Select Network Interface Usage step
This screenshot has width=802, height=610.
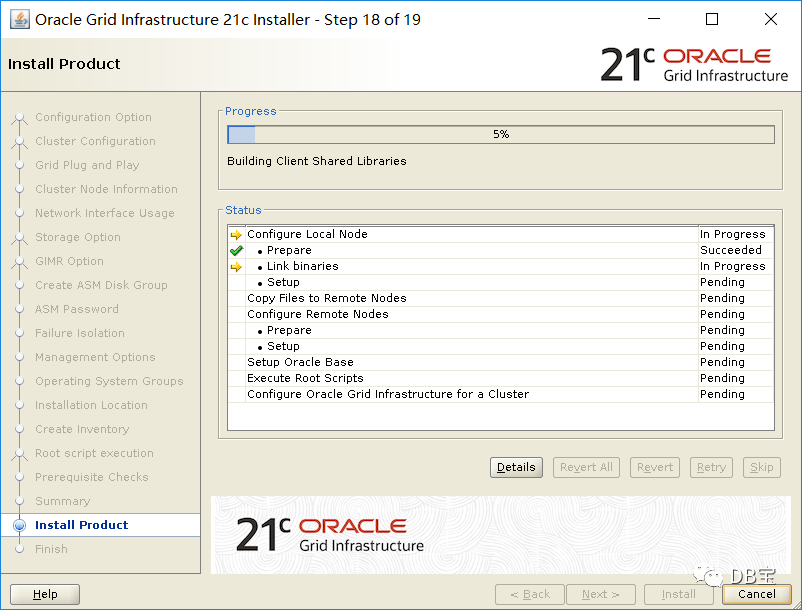pyautogui.click(x=105, y=213)
